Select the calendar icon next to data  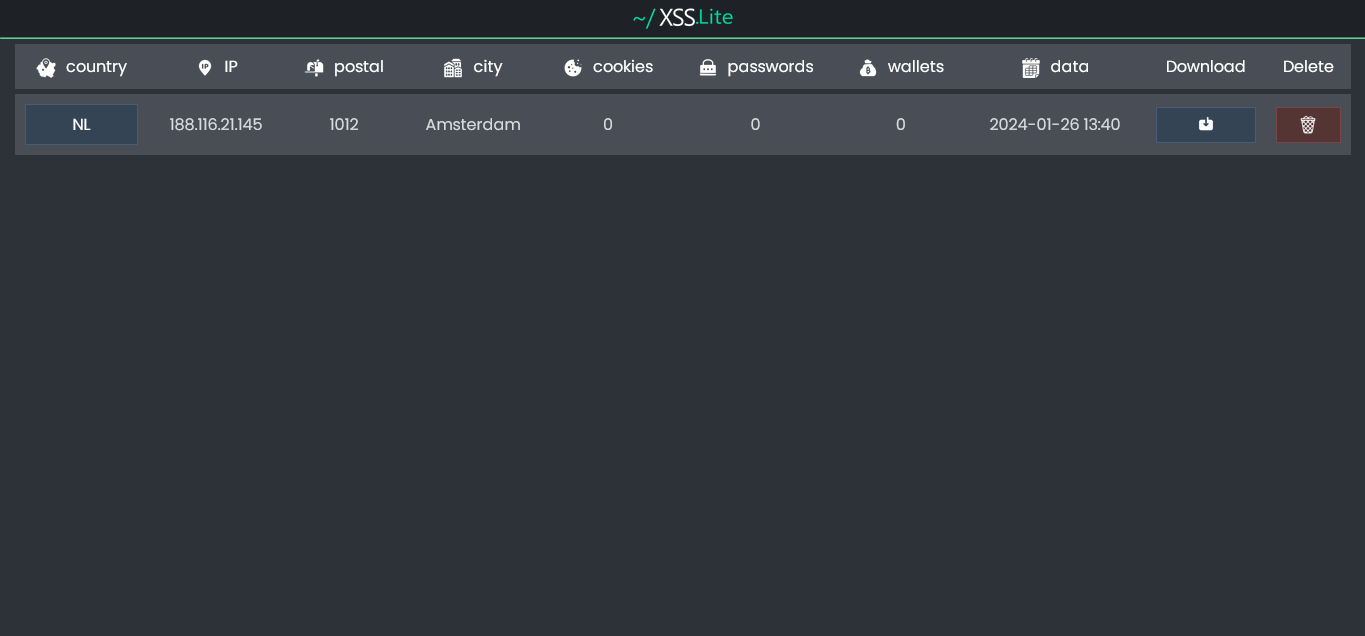click(1030, 67)
